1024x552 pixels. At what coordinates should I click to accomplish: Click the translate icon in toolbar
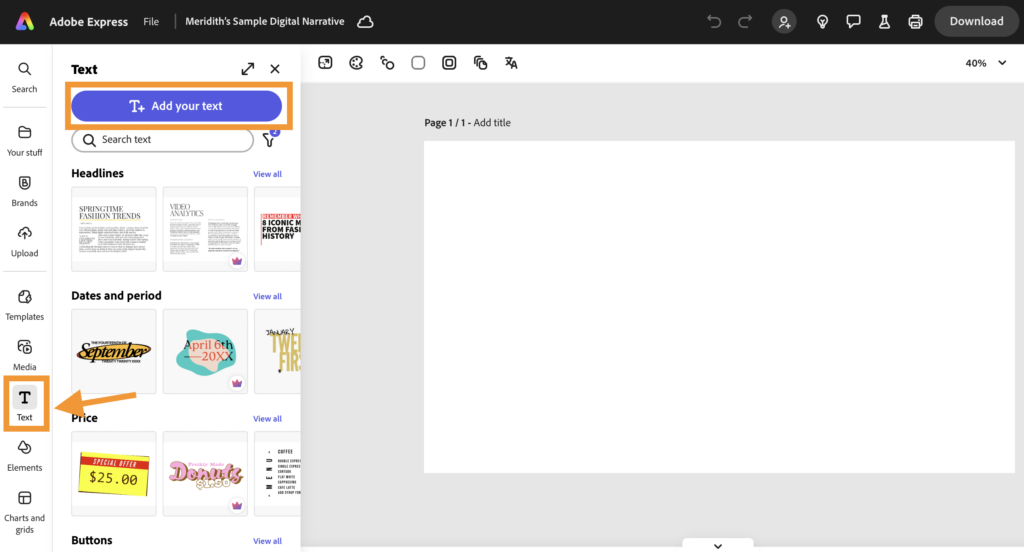(x=511, y=63)
